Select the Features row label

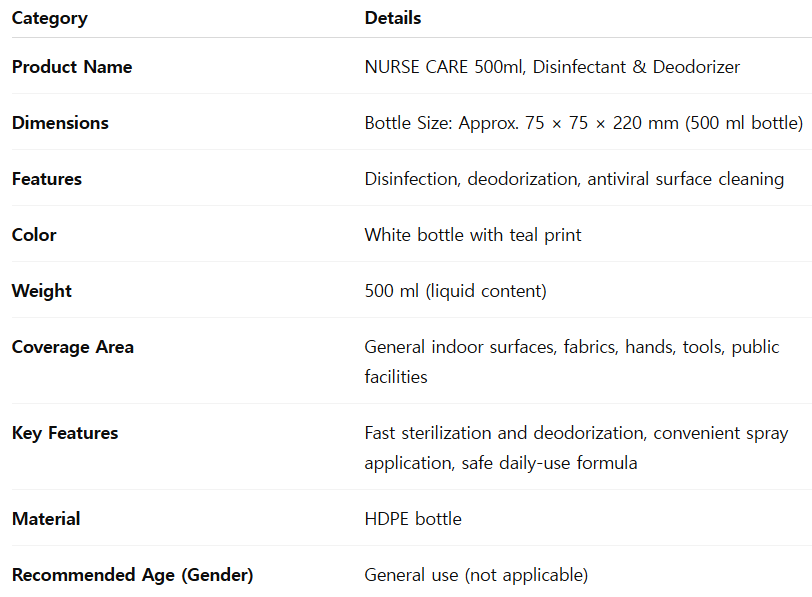click(47, 179)
